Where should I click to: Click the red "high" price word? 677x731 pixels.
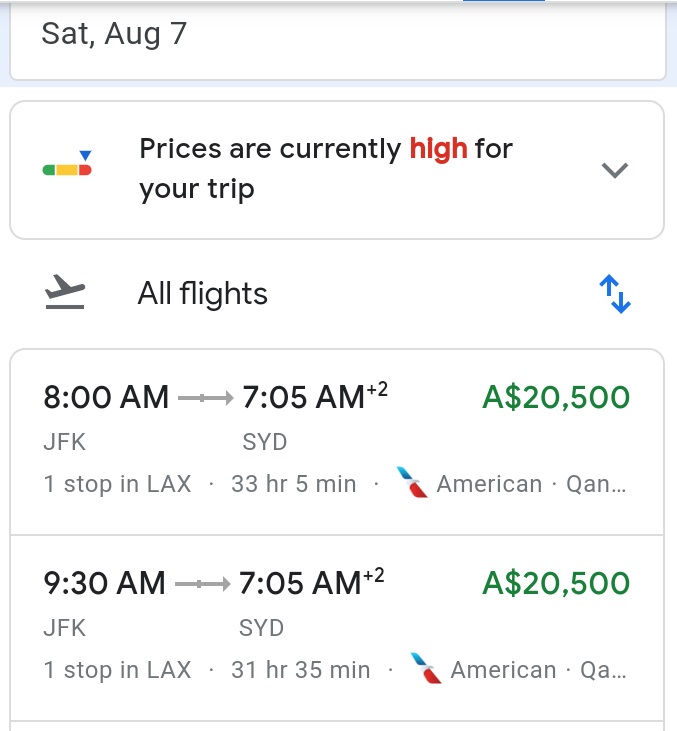438,149
